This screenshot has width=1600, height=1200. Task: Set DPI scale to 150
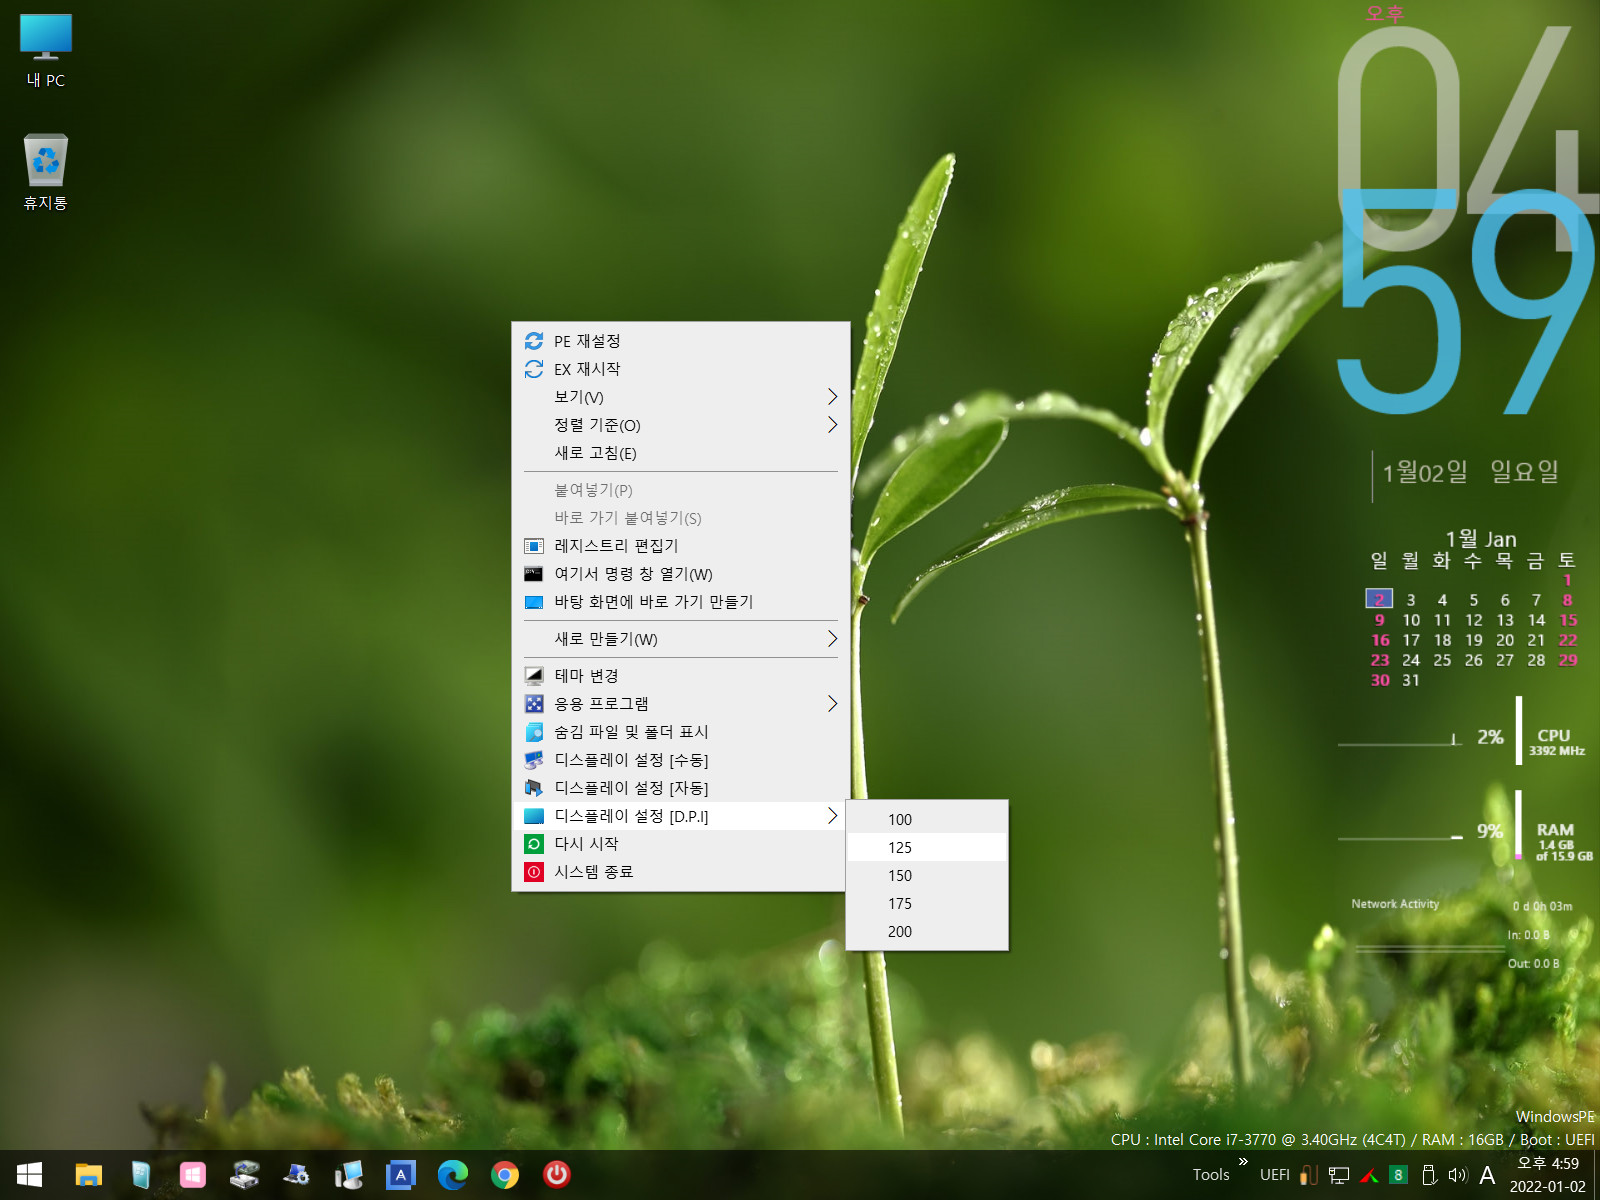point(926,875)
